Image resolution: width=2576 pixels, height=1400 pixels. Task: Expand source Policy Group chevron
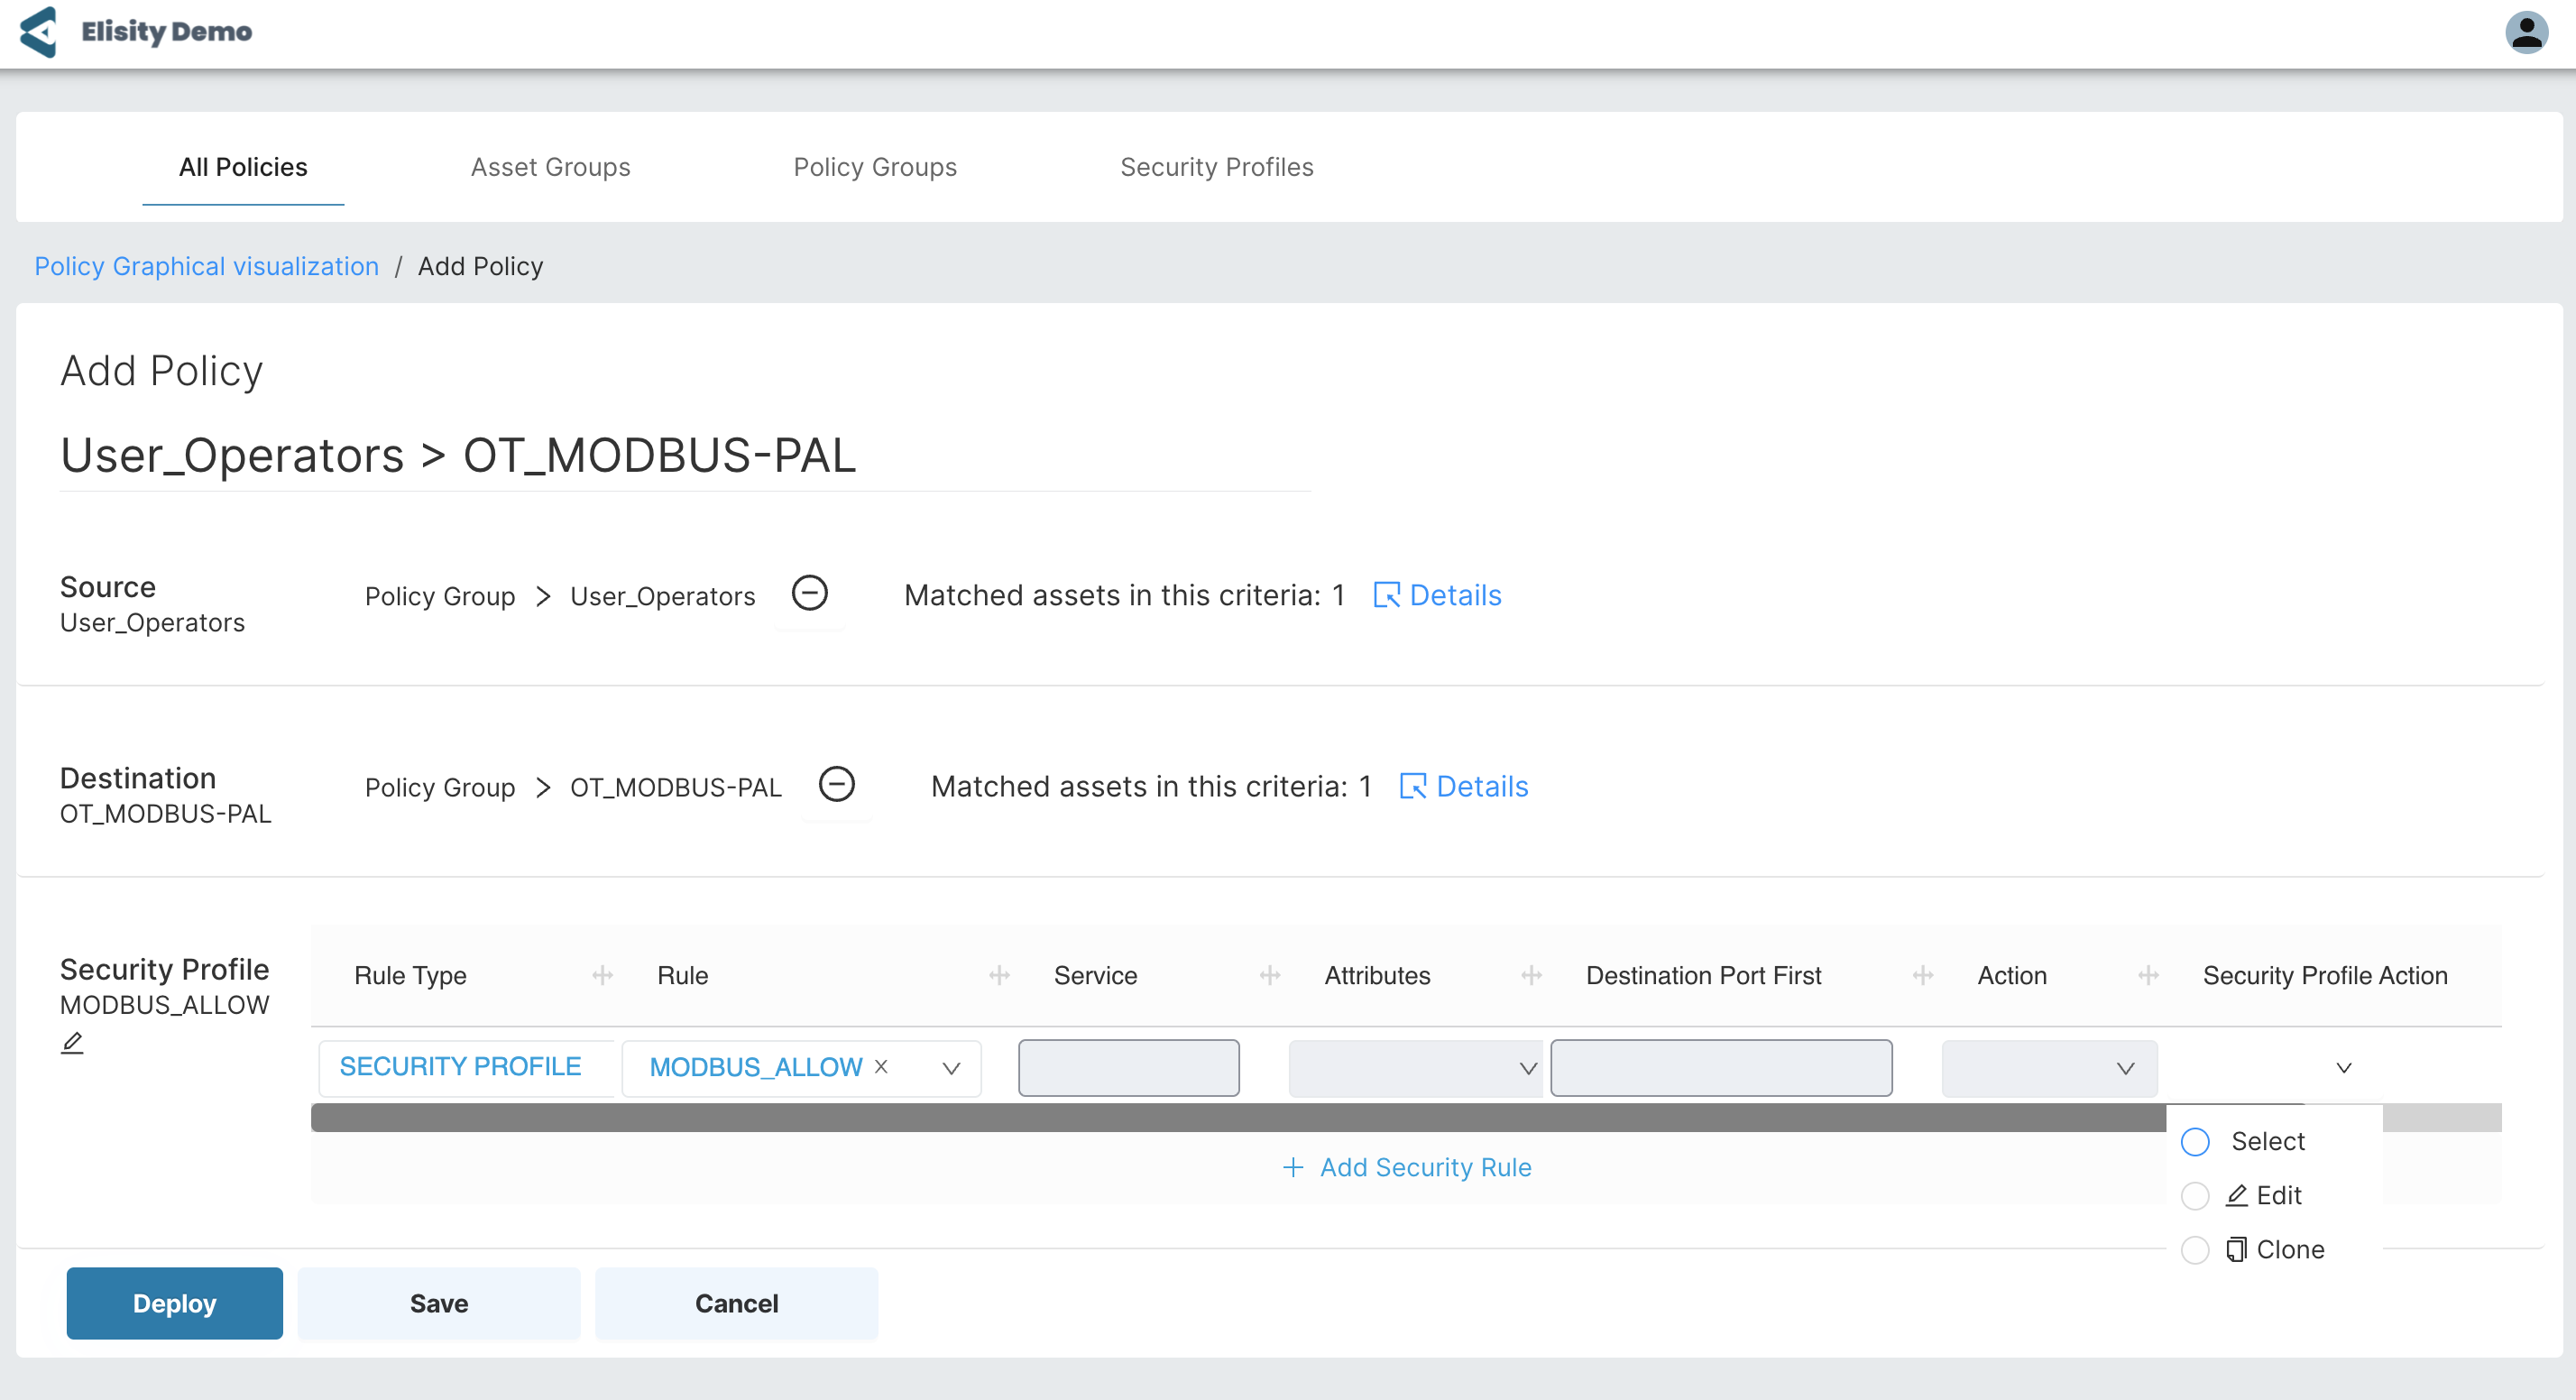coord(543,596)
